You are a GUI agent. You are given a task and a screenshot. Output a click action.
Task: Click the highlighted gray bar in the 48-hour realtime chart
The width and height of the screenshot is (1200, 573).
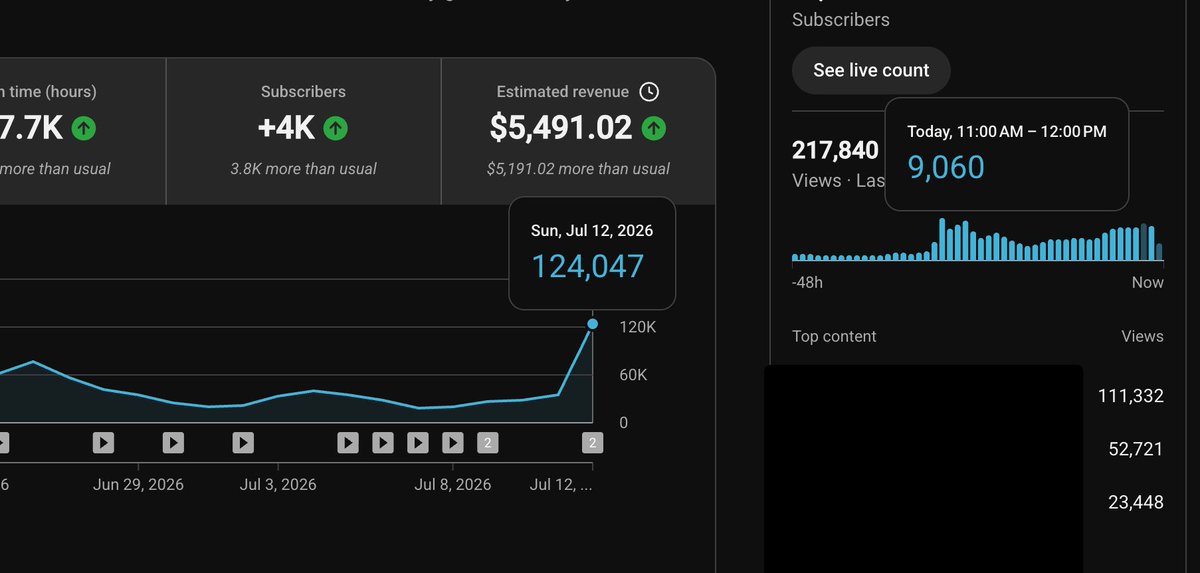point(1144,243)
